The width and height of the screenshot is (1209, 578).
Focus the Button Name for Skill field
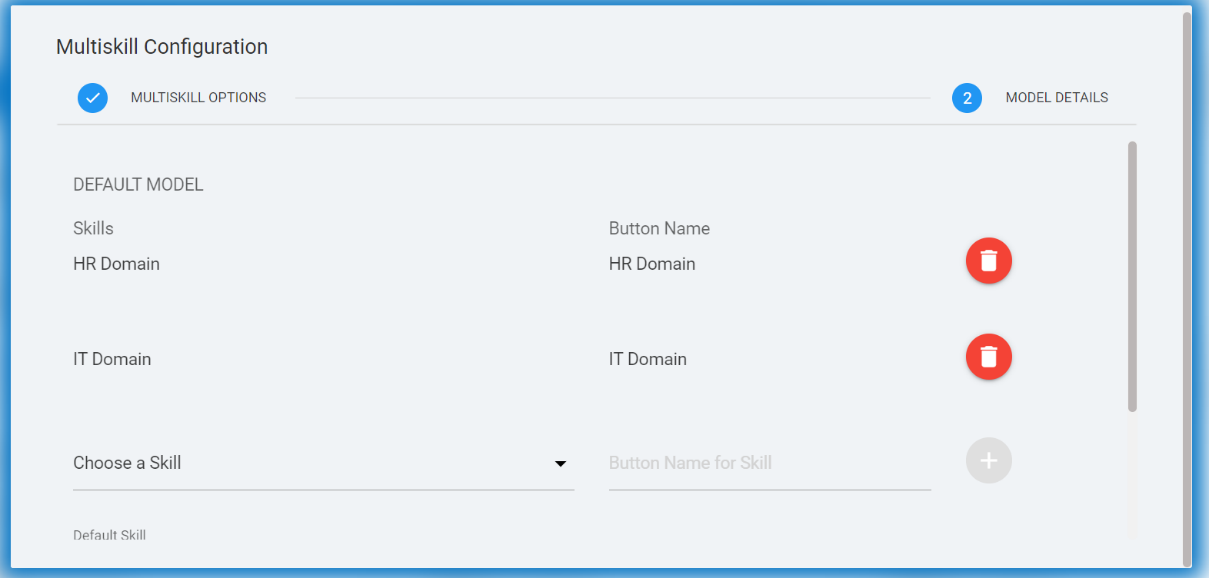(769, 463)
